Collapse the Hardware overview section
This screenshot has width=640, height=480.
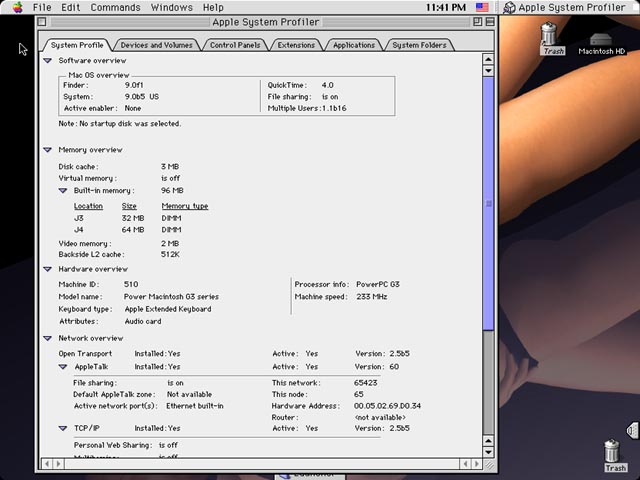47,269
